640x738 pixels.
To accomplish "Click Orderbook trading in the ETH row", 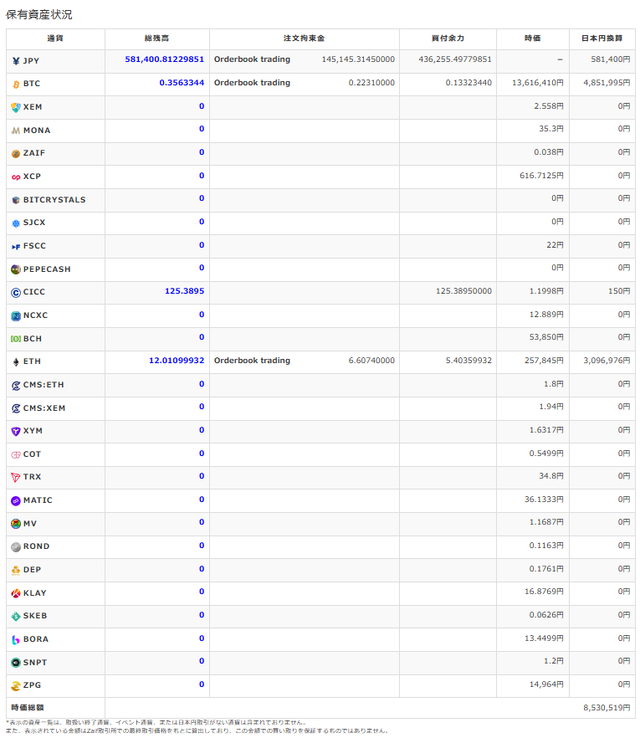I will tap(252, 361).
